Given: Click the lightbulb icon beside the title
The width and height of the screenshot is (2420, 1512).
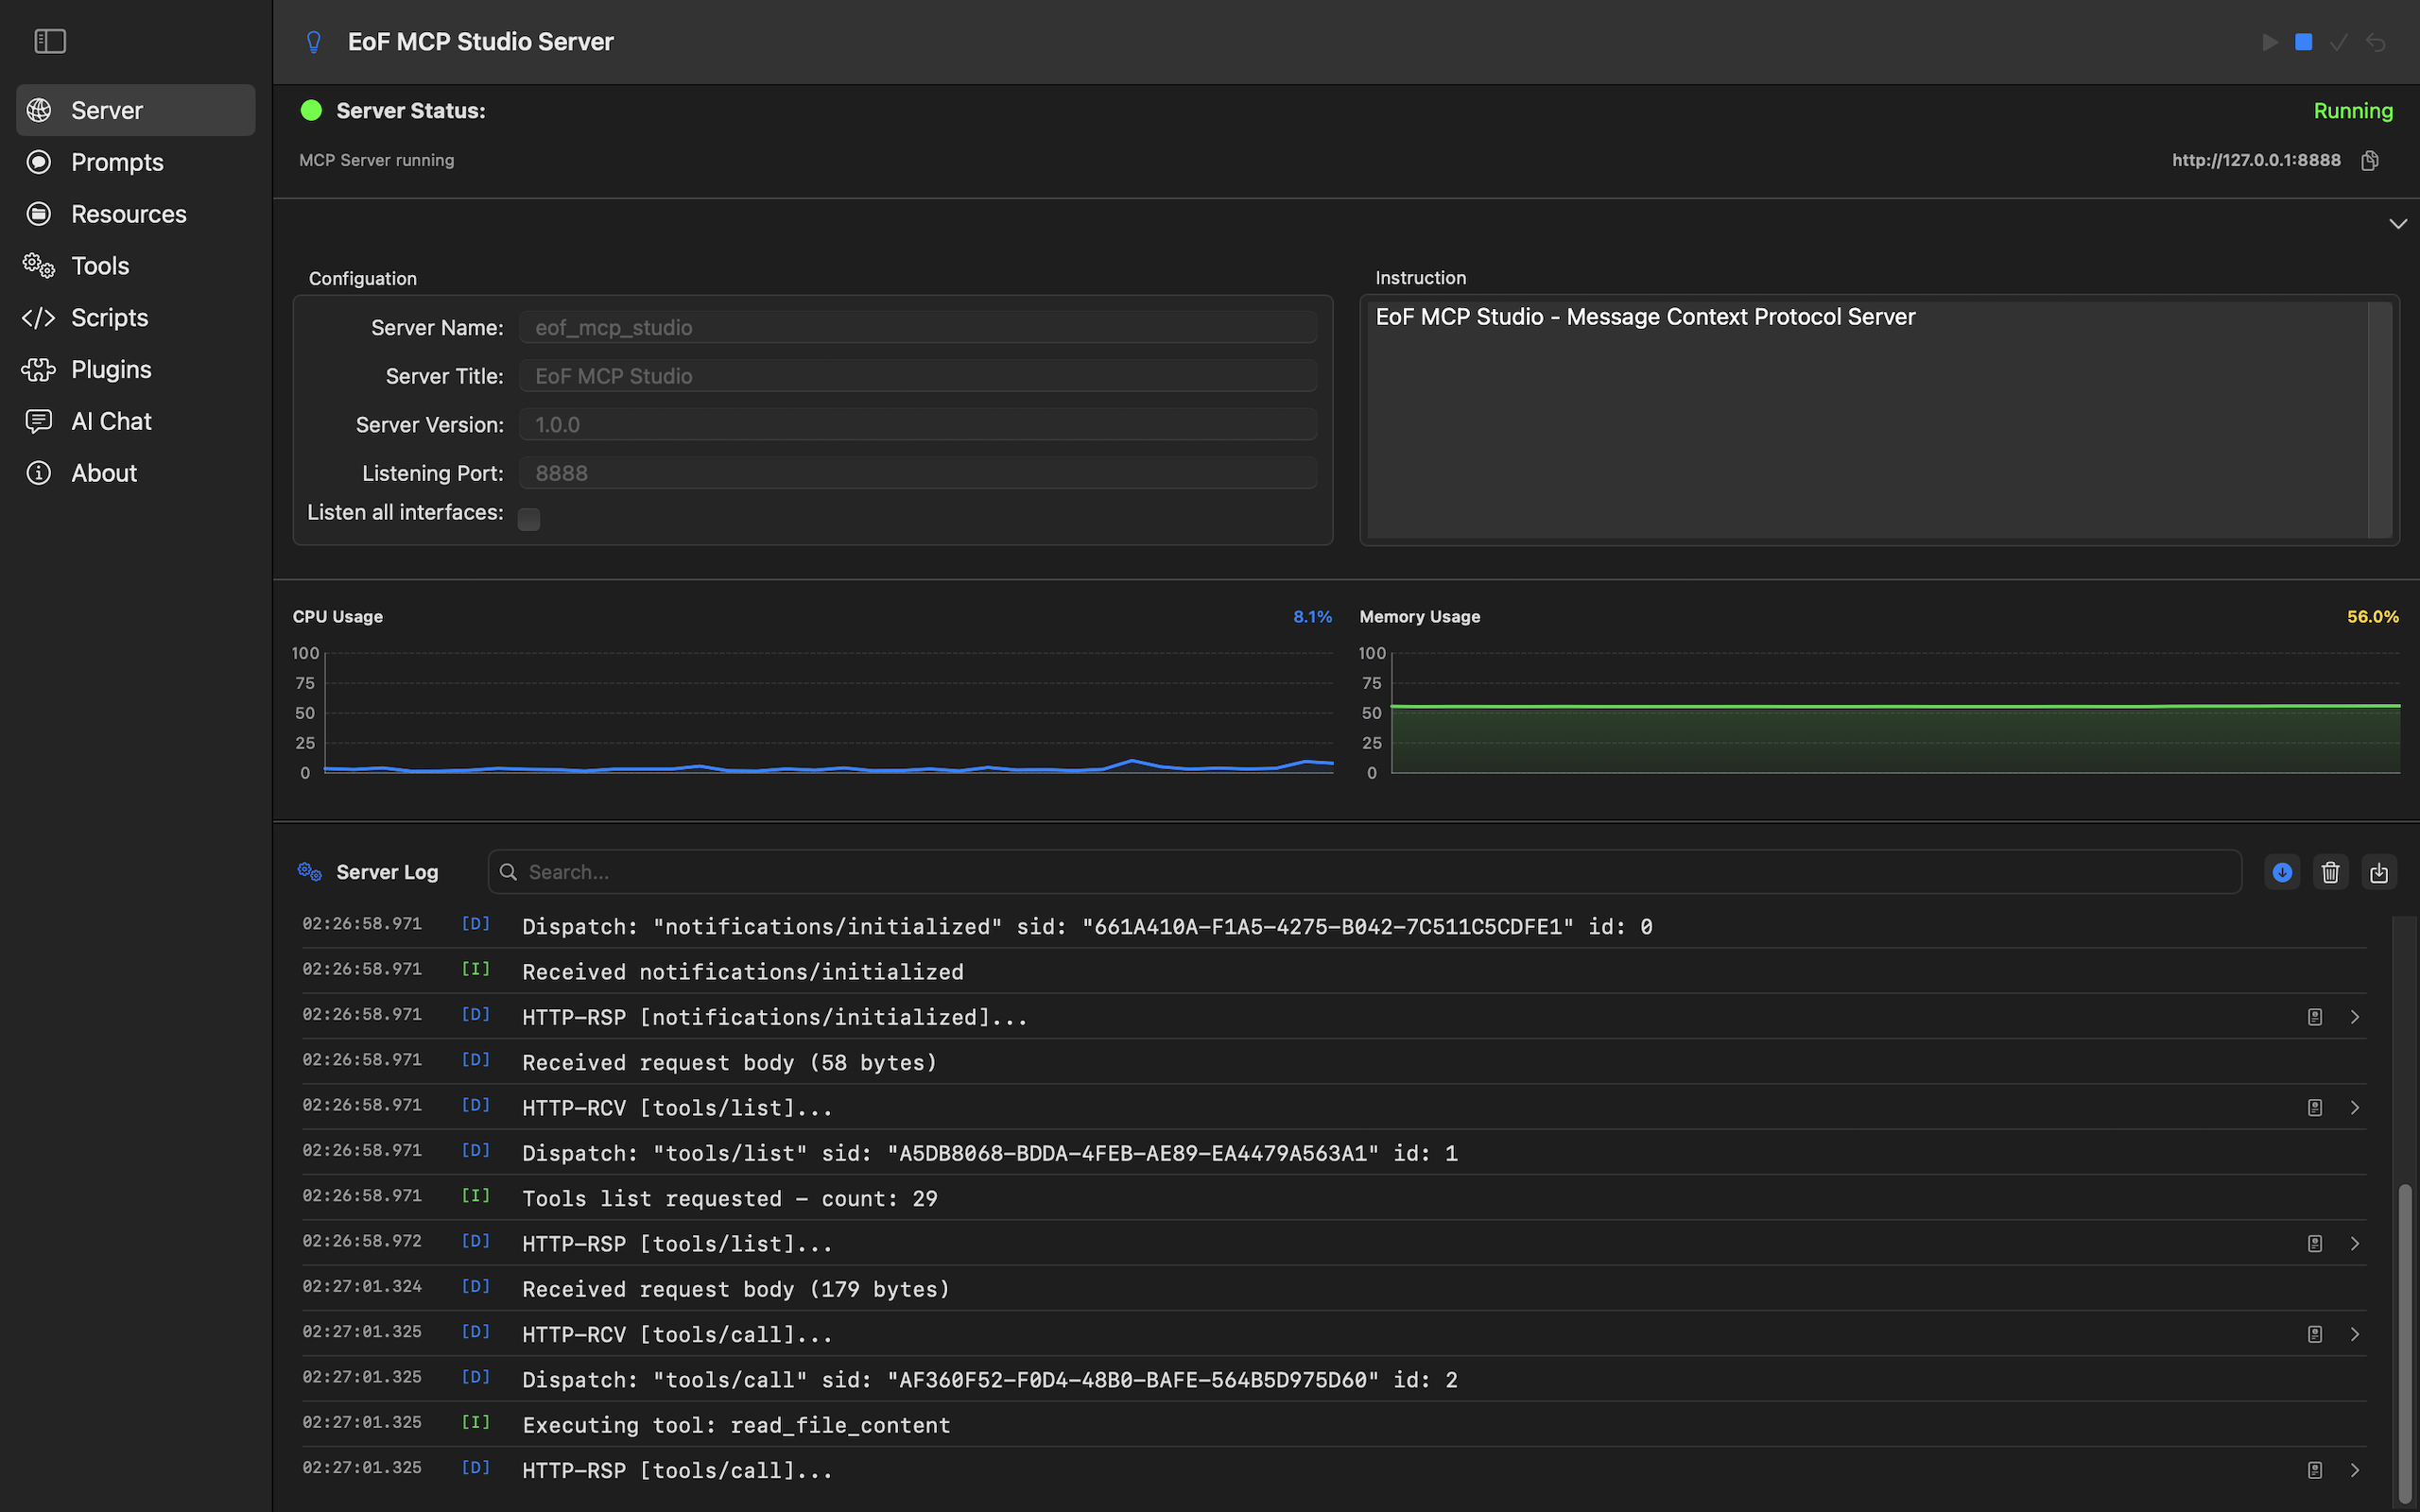Looking at the screenshot, I should [x=313, y=42].
